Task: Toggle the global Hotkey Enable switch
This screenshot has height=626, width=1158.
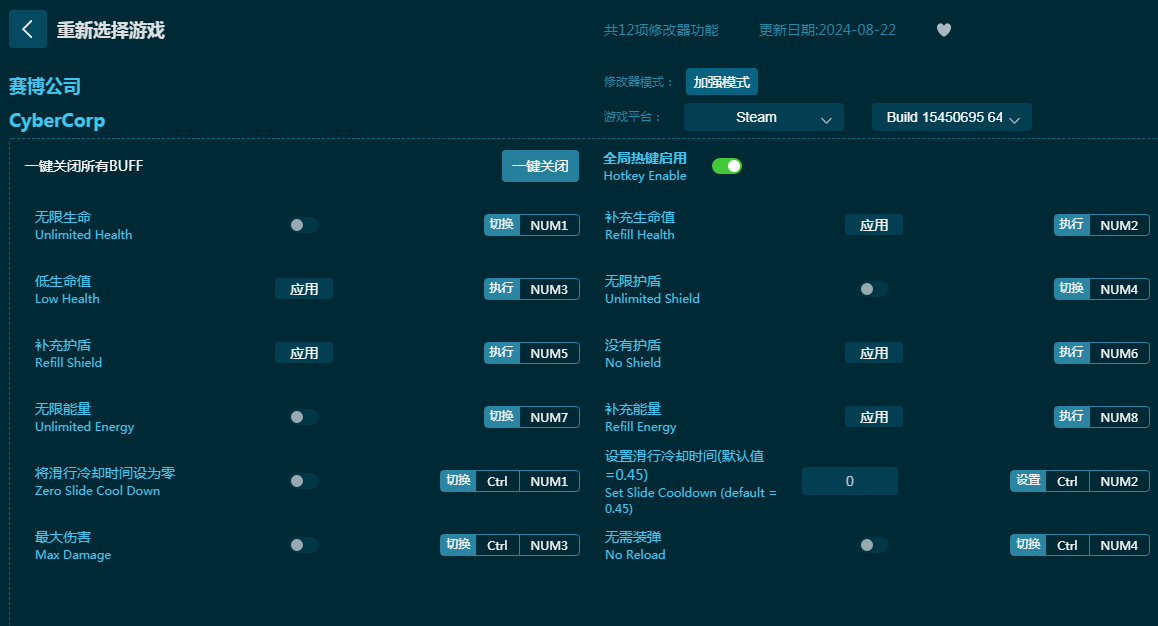Action: tap(726, 166)
